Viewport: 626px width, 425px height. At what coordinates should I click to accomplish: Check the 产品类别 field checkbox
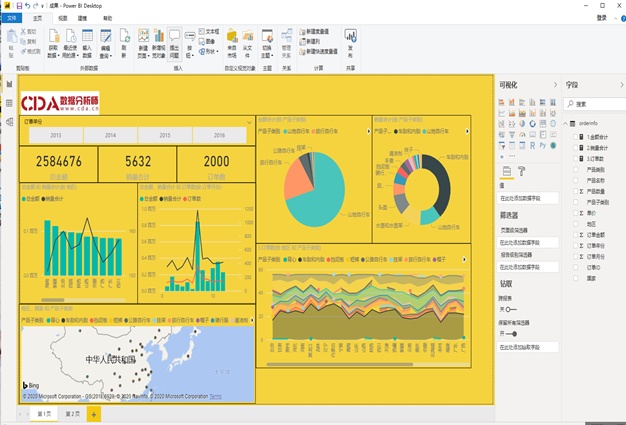(575, 169)
